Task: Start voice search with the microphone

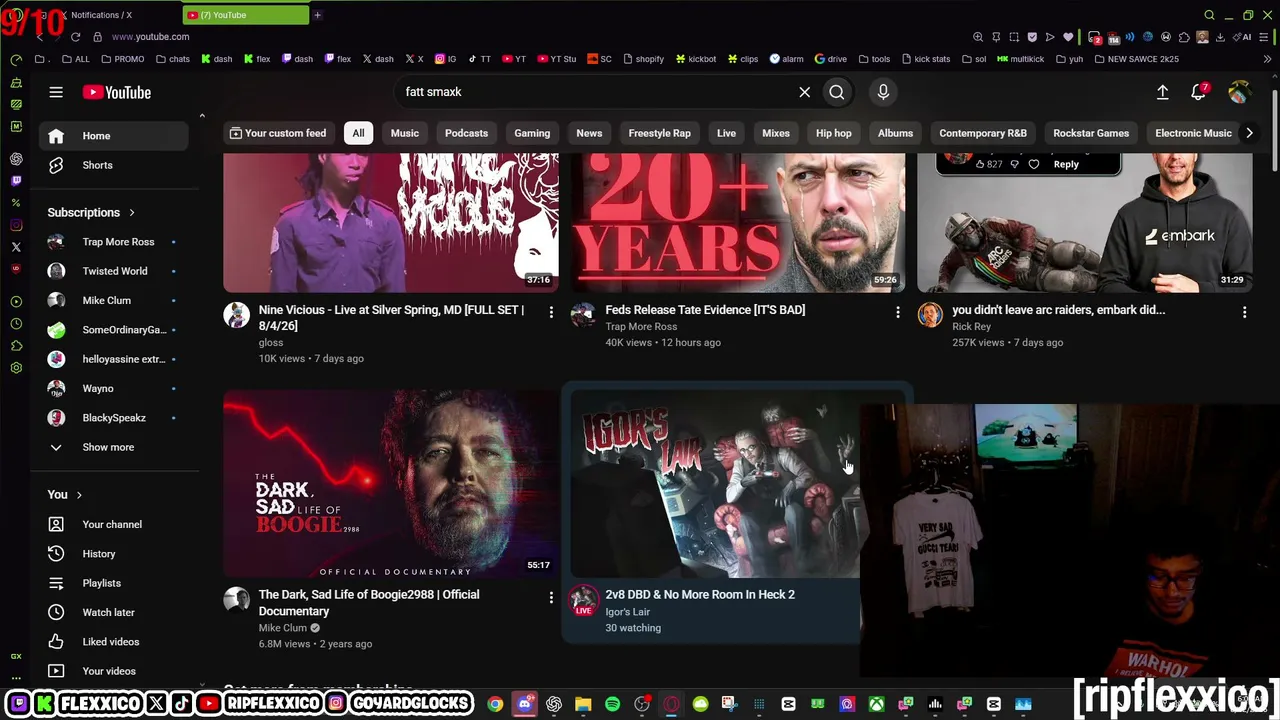Action: pyautogui.click(x=883, y=92)
